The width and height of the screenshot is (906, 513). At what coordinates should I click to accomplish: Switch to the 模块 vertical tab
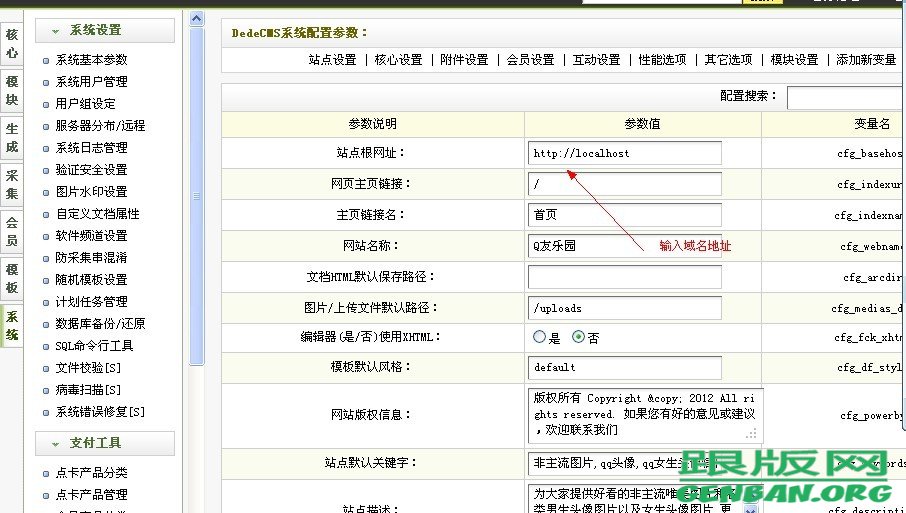tap(12, 91)
